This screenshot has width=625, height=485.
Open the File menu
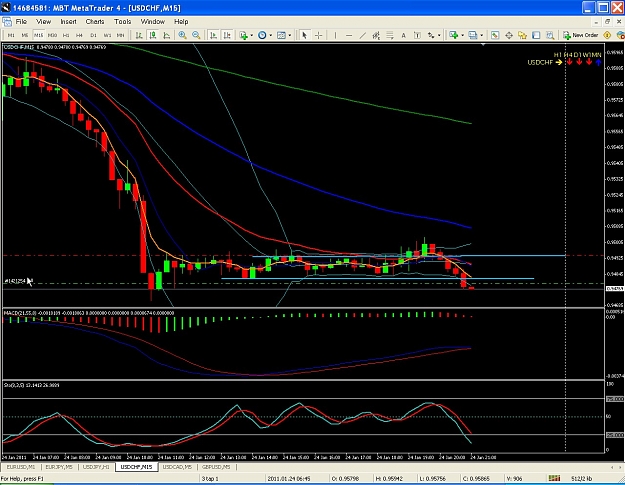point(21,22)
